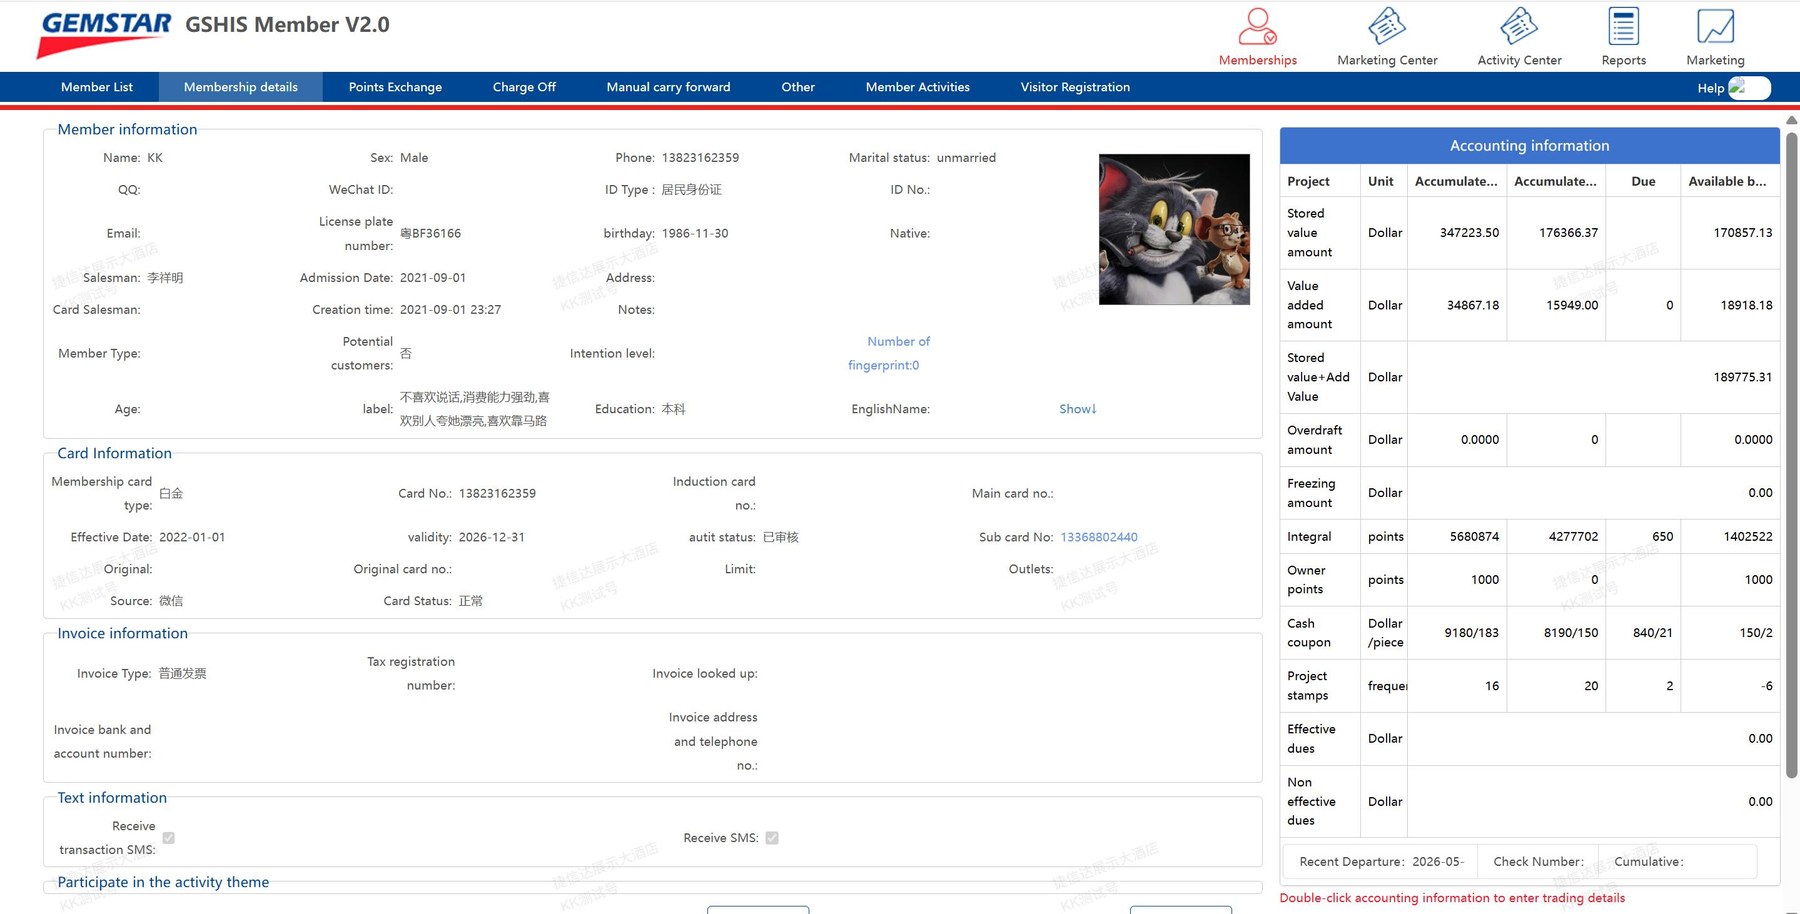Click the Unit column header

click(x=1383, y=181)
